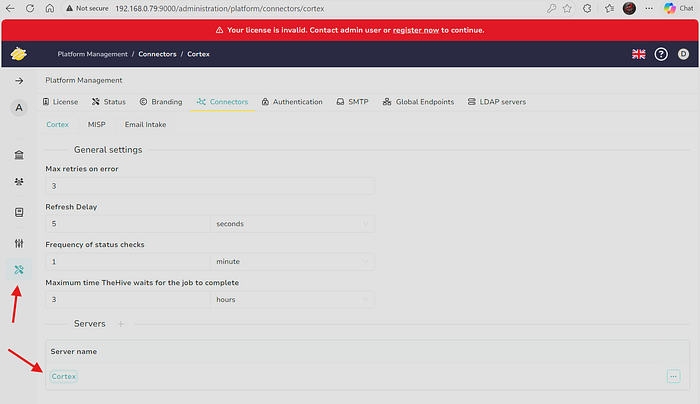Open Users group icon in sidebar
The image size is (700, 404).
pos(19,182)
